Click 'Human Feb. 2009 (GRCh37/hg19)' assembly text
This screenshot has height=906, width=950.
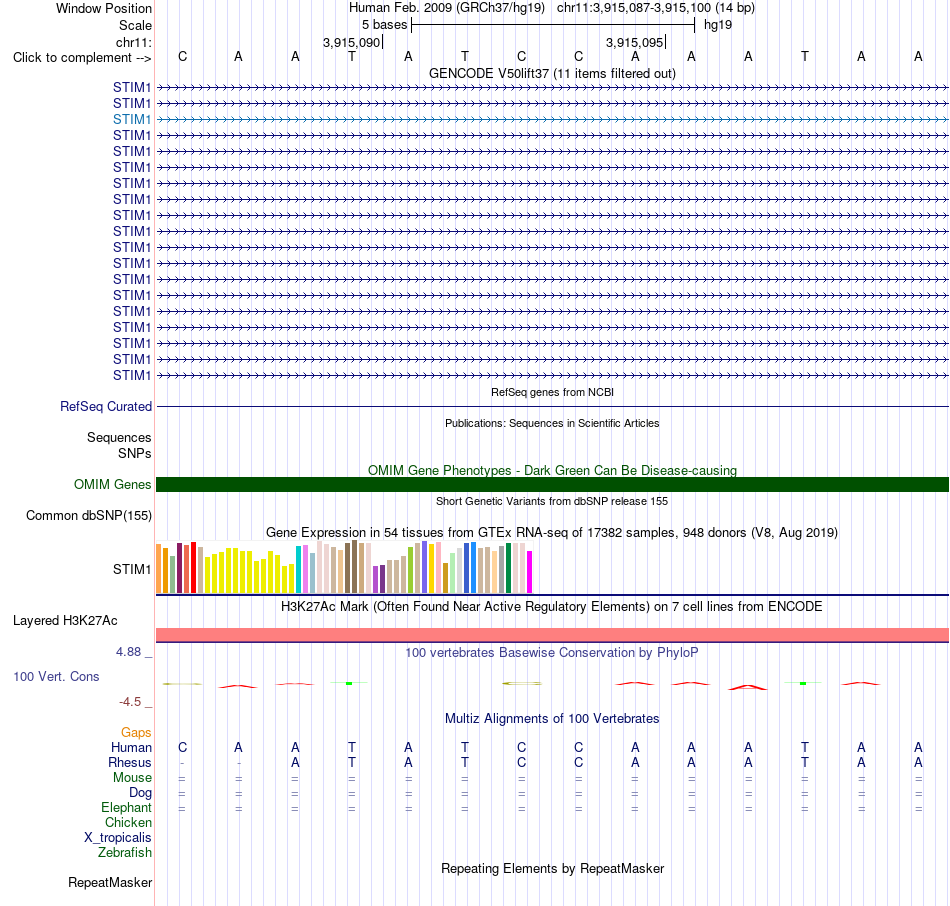click(447, 8)
